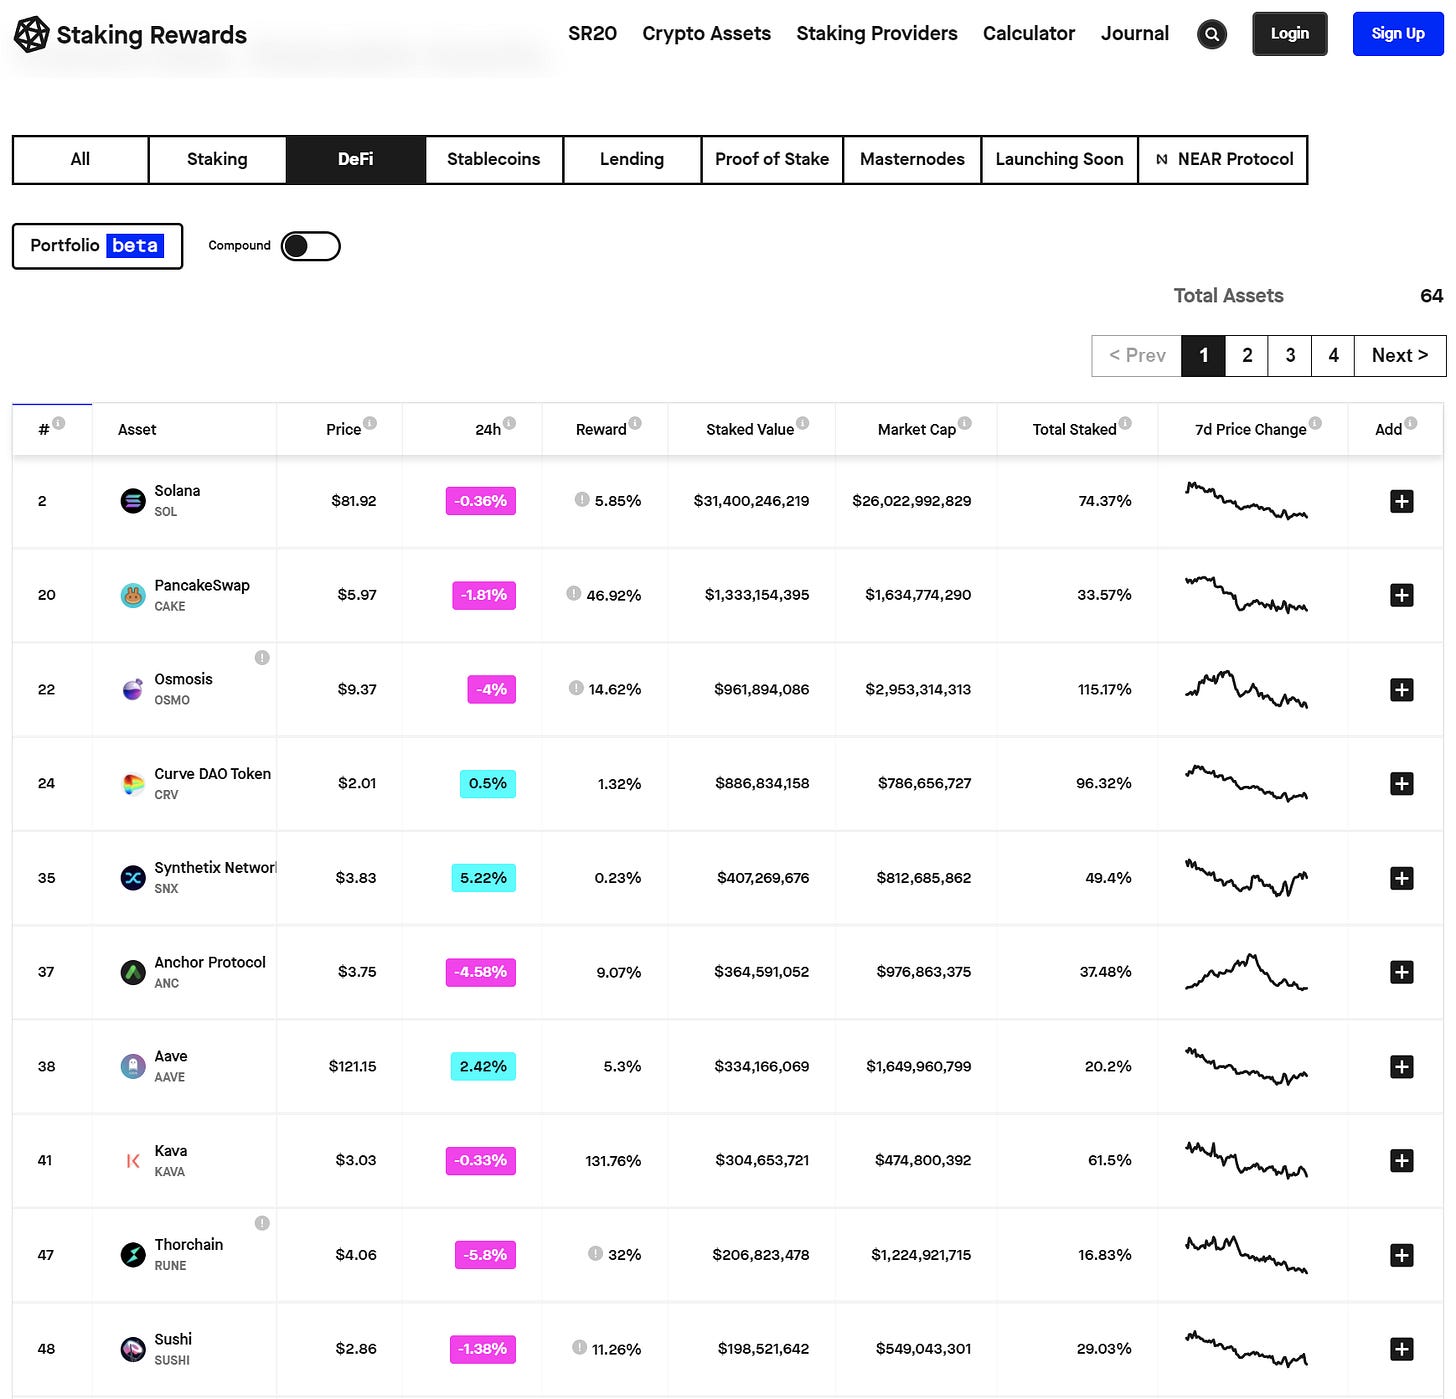Add Synthetix Network via plus icon
Image resolution: width=1456 pixels, height=1399 pixels.
click(x=1401, y=878)
